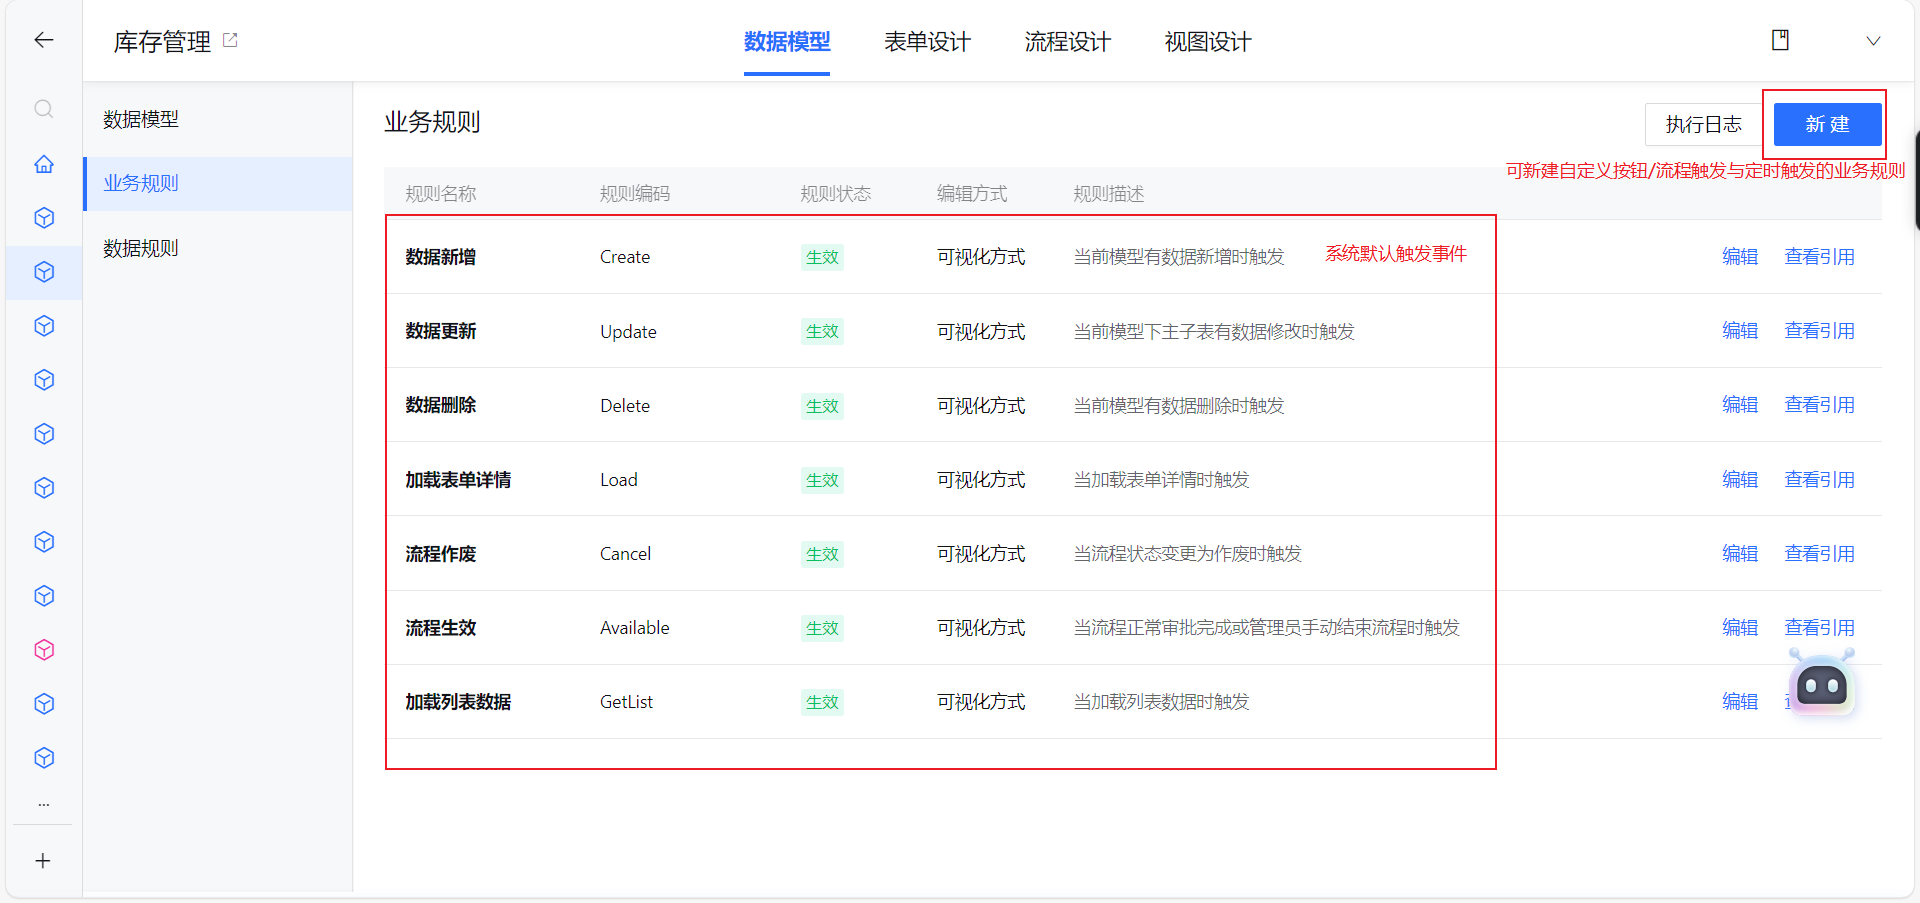This screenshot has width=1920, height=903.
Task: Add a new app with plus icon
Action: point(43,861)
